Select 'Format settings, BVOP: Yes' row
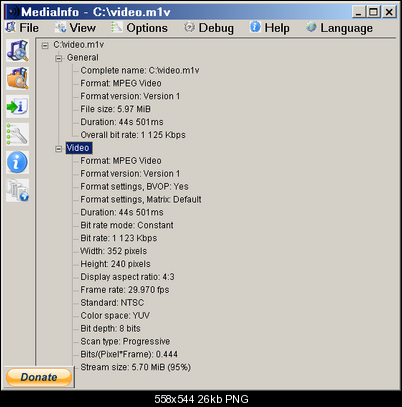402x407 pixels. (x=134, y=187)
